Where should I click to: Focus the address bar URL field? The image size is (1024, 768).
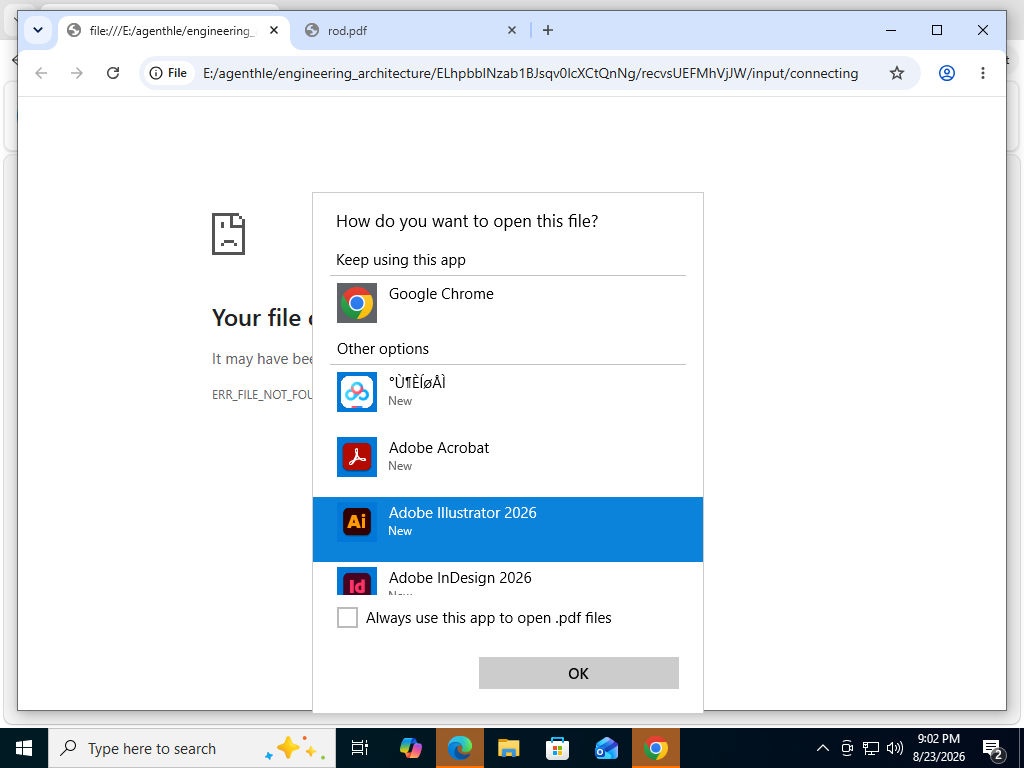(530, 73)
